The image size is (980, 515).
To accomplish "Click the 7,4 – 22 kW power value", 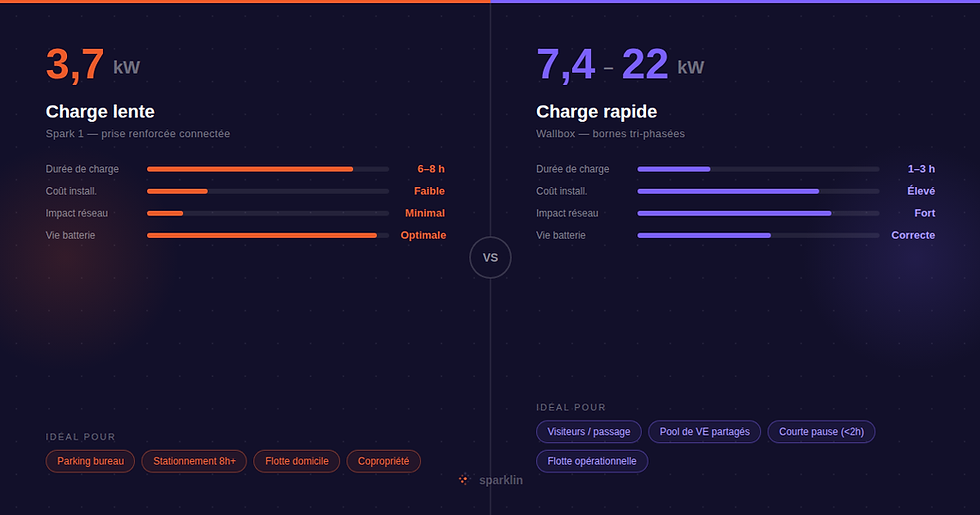I will [x=620, y=64].
